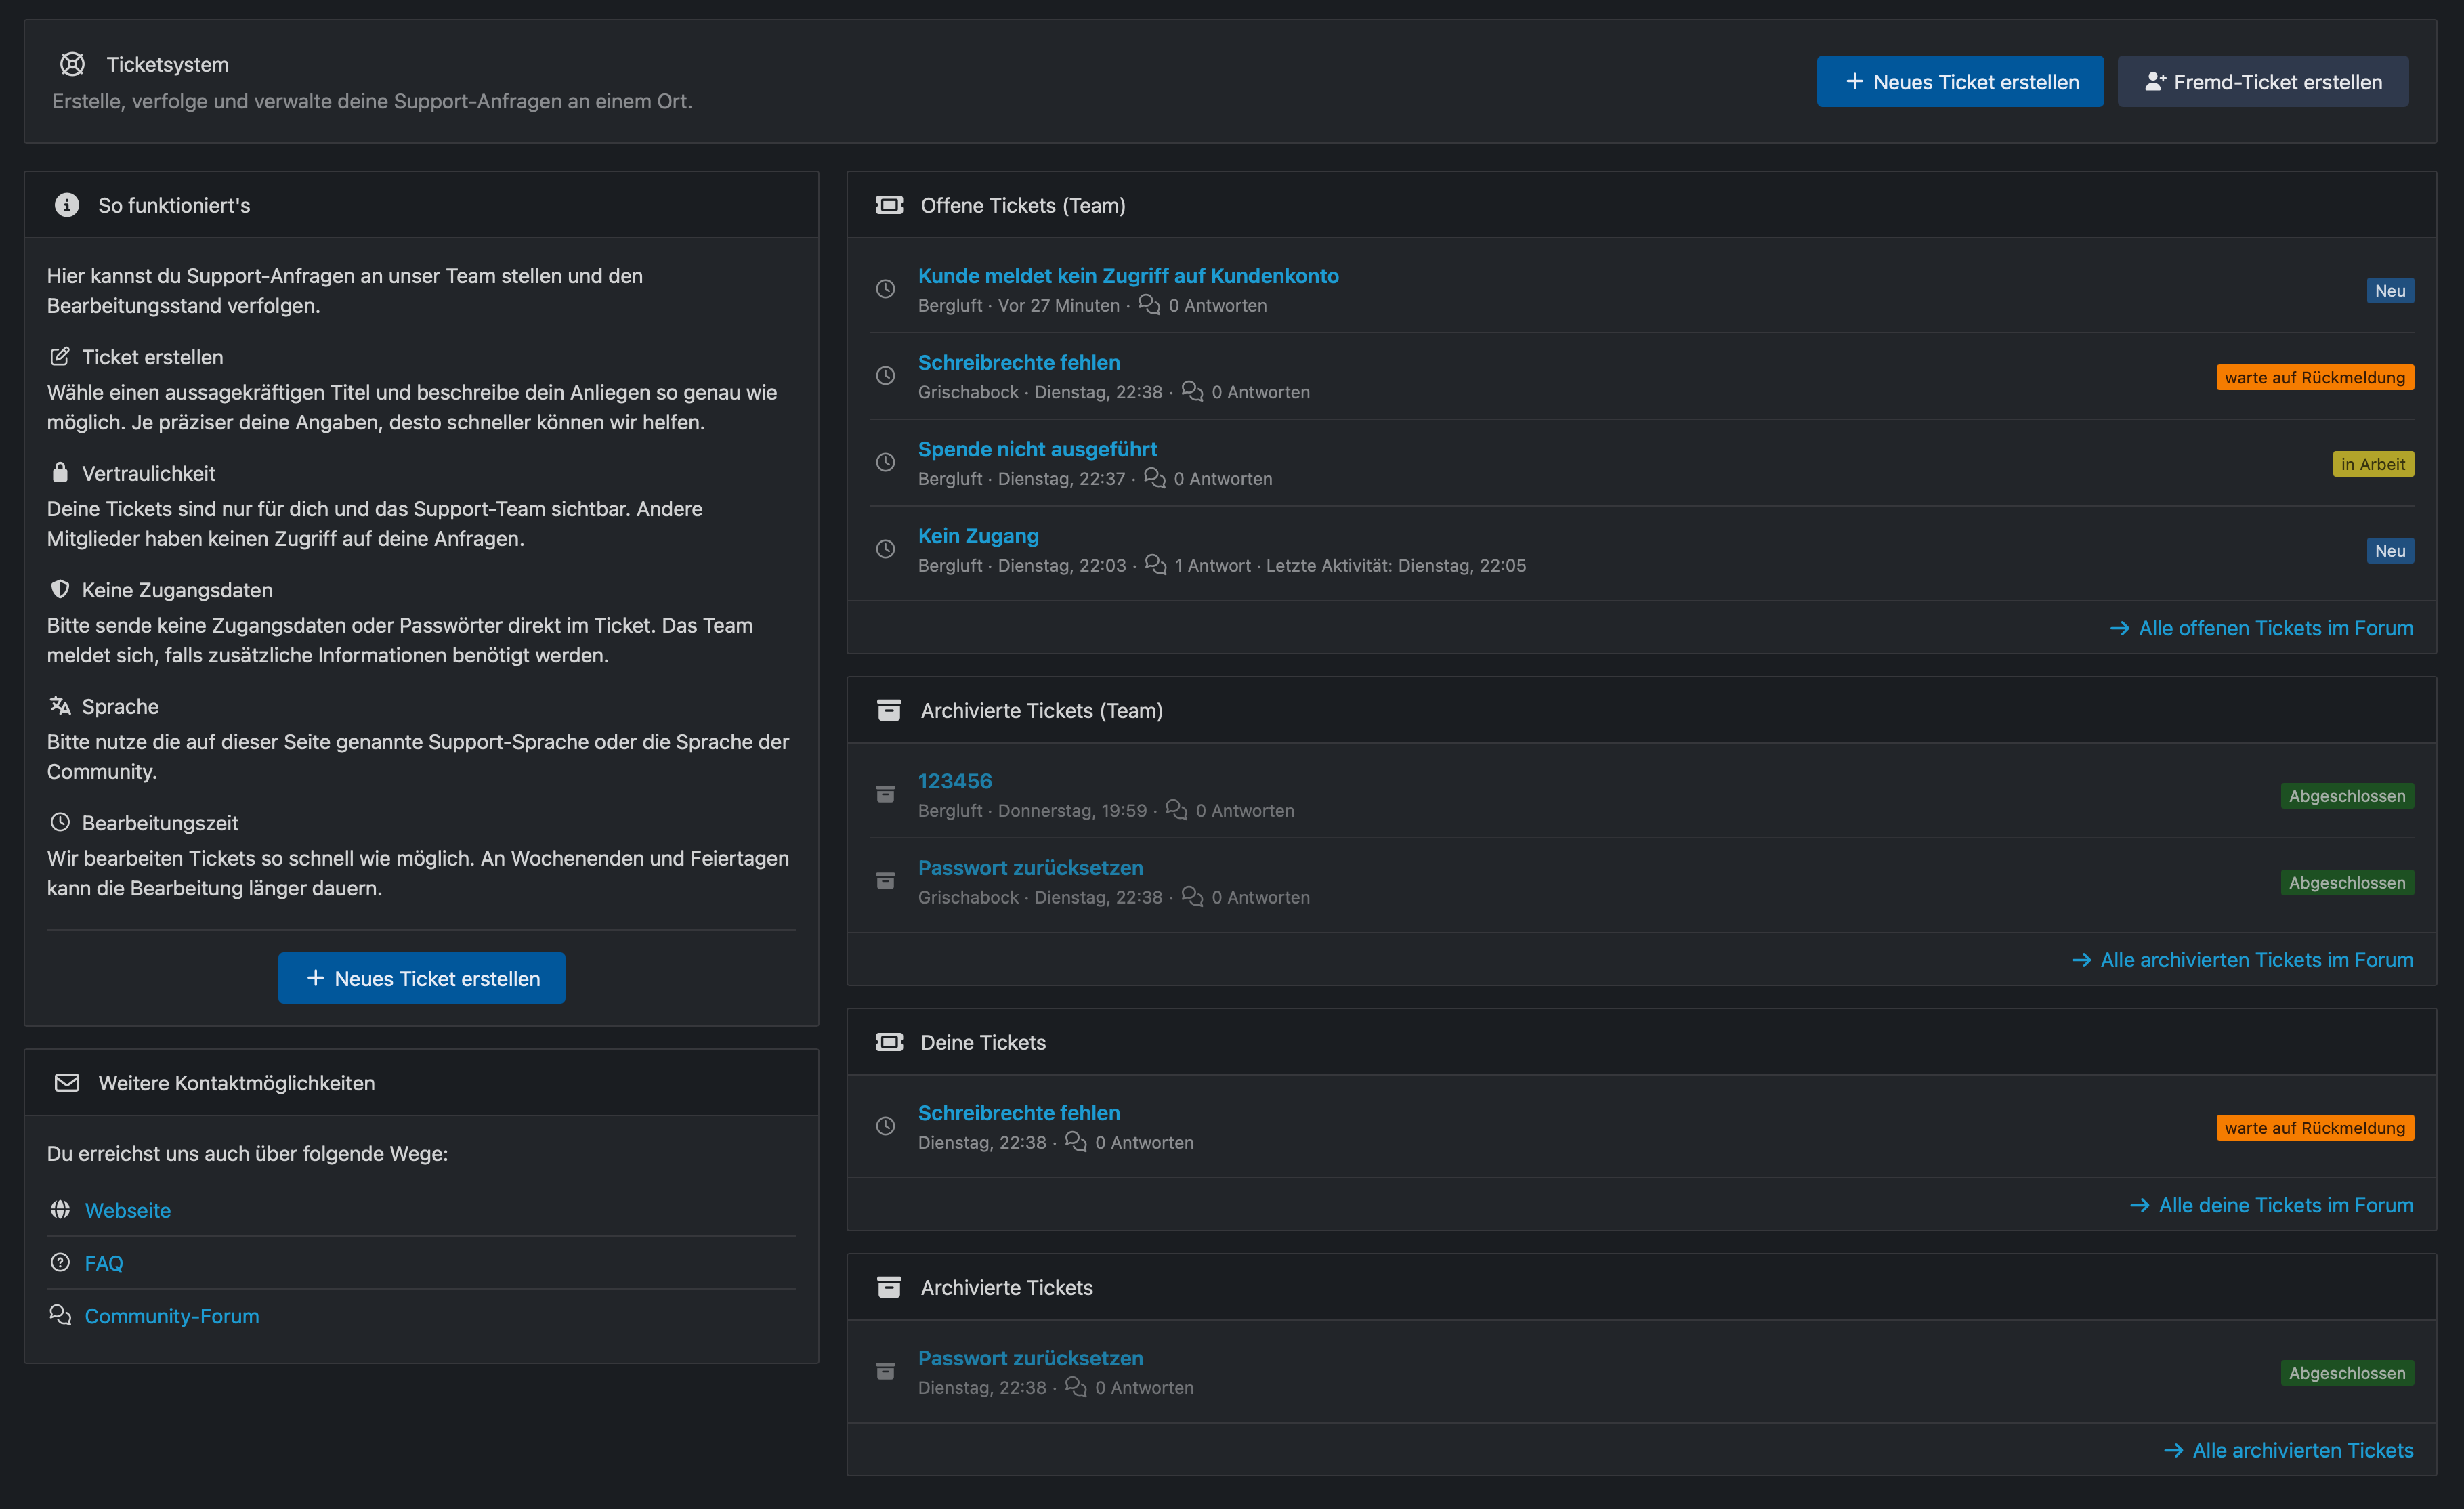The image size is (2464, 1509).
Task: Click the archive icon next to Archivierte Tickets heading
Action: [889, 1287]
